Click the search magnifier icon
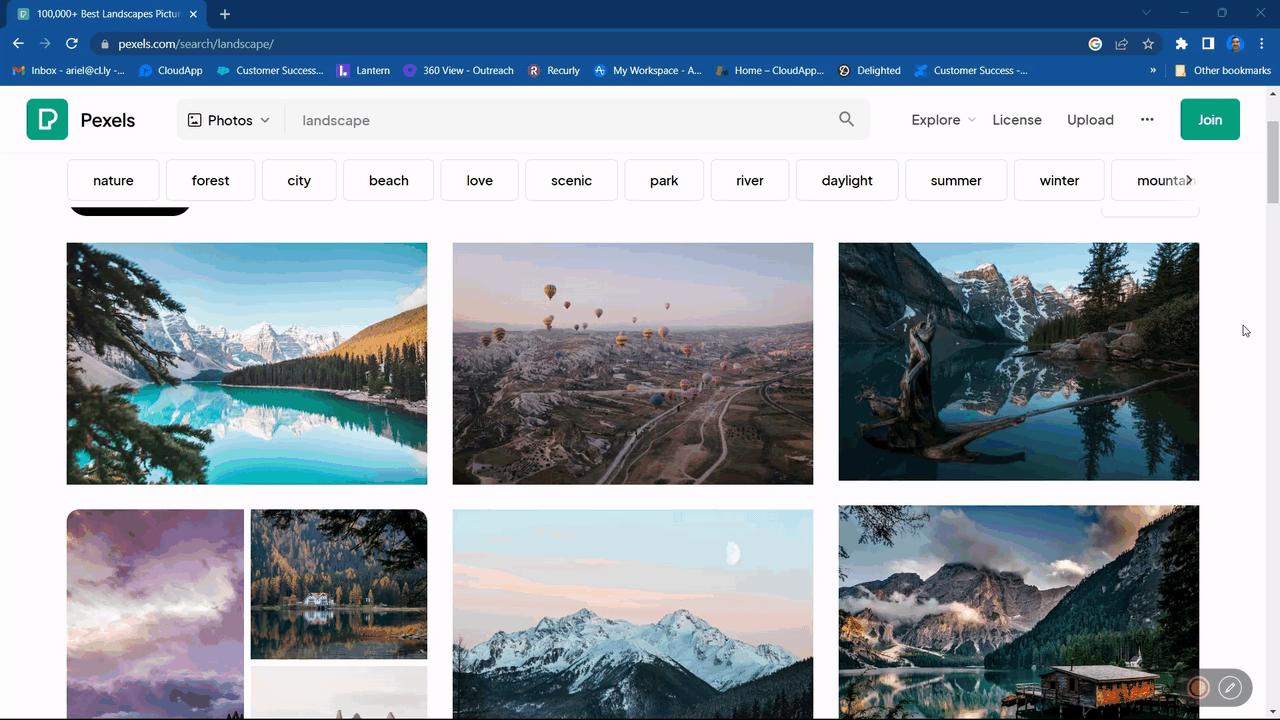 tap(846, 119)
